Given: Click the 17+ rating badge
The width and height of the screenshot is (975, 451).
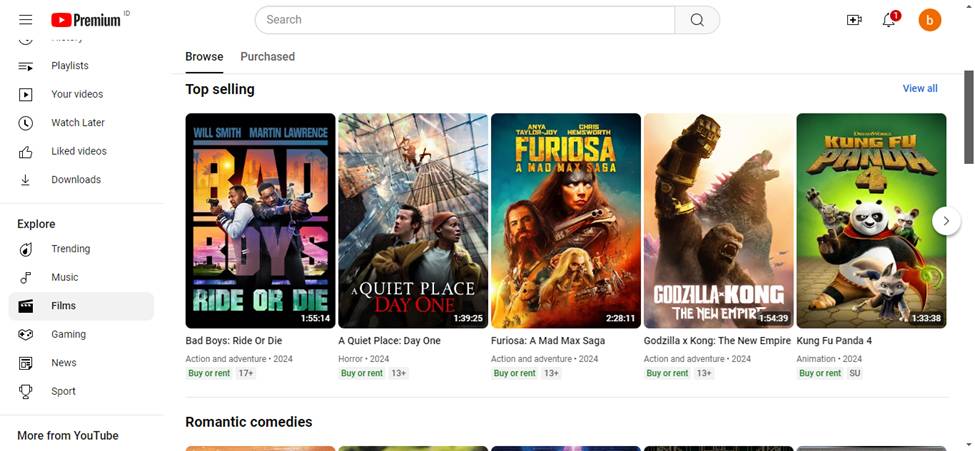Looking at the screenshot, I should [x=246, y=373].
